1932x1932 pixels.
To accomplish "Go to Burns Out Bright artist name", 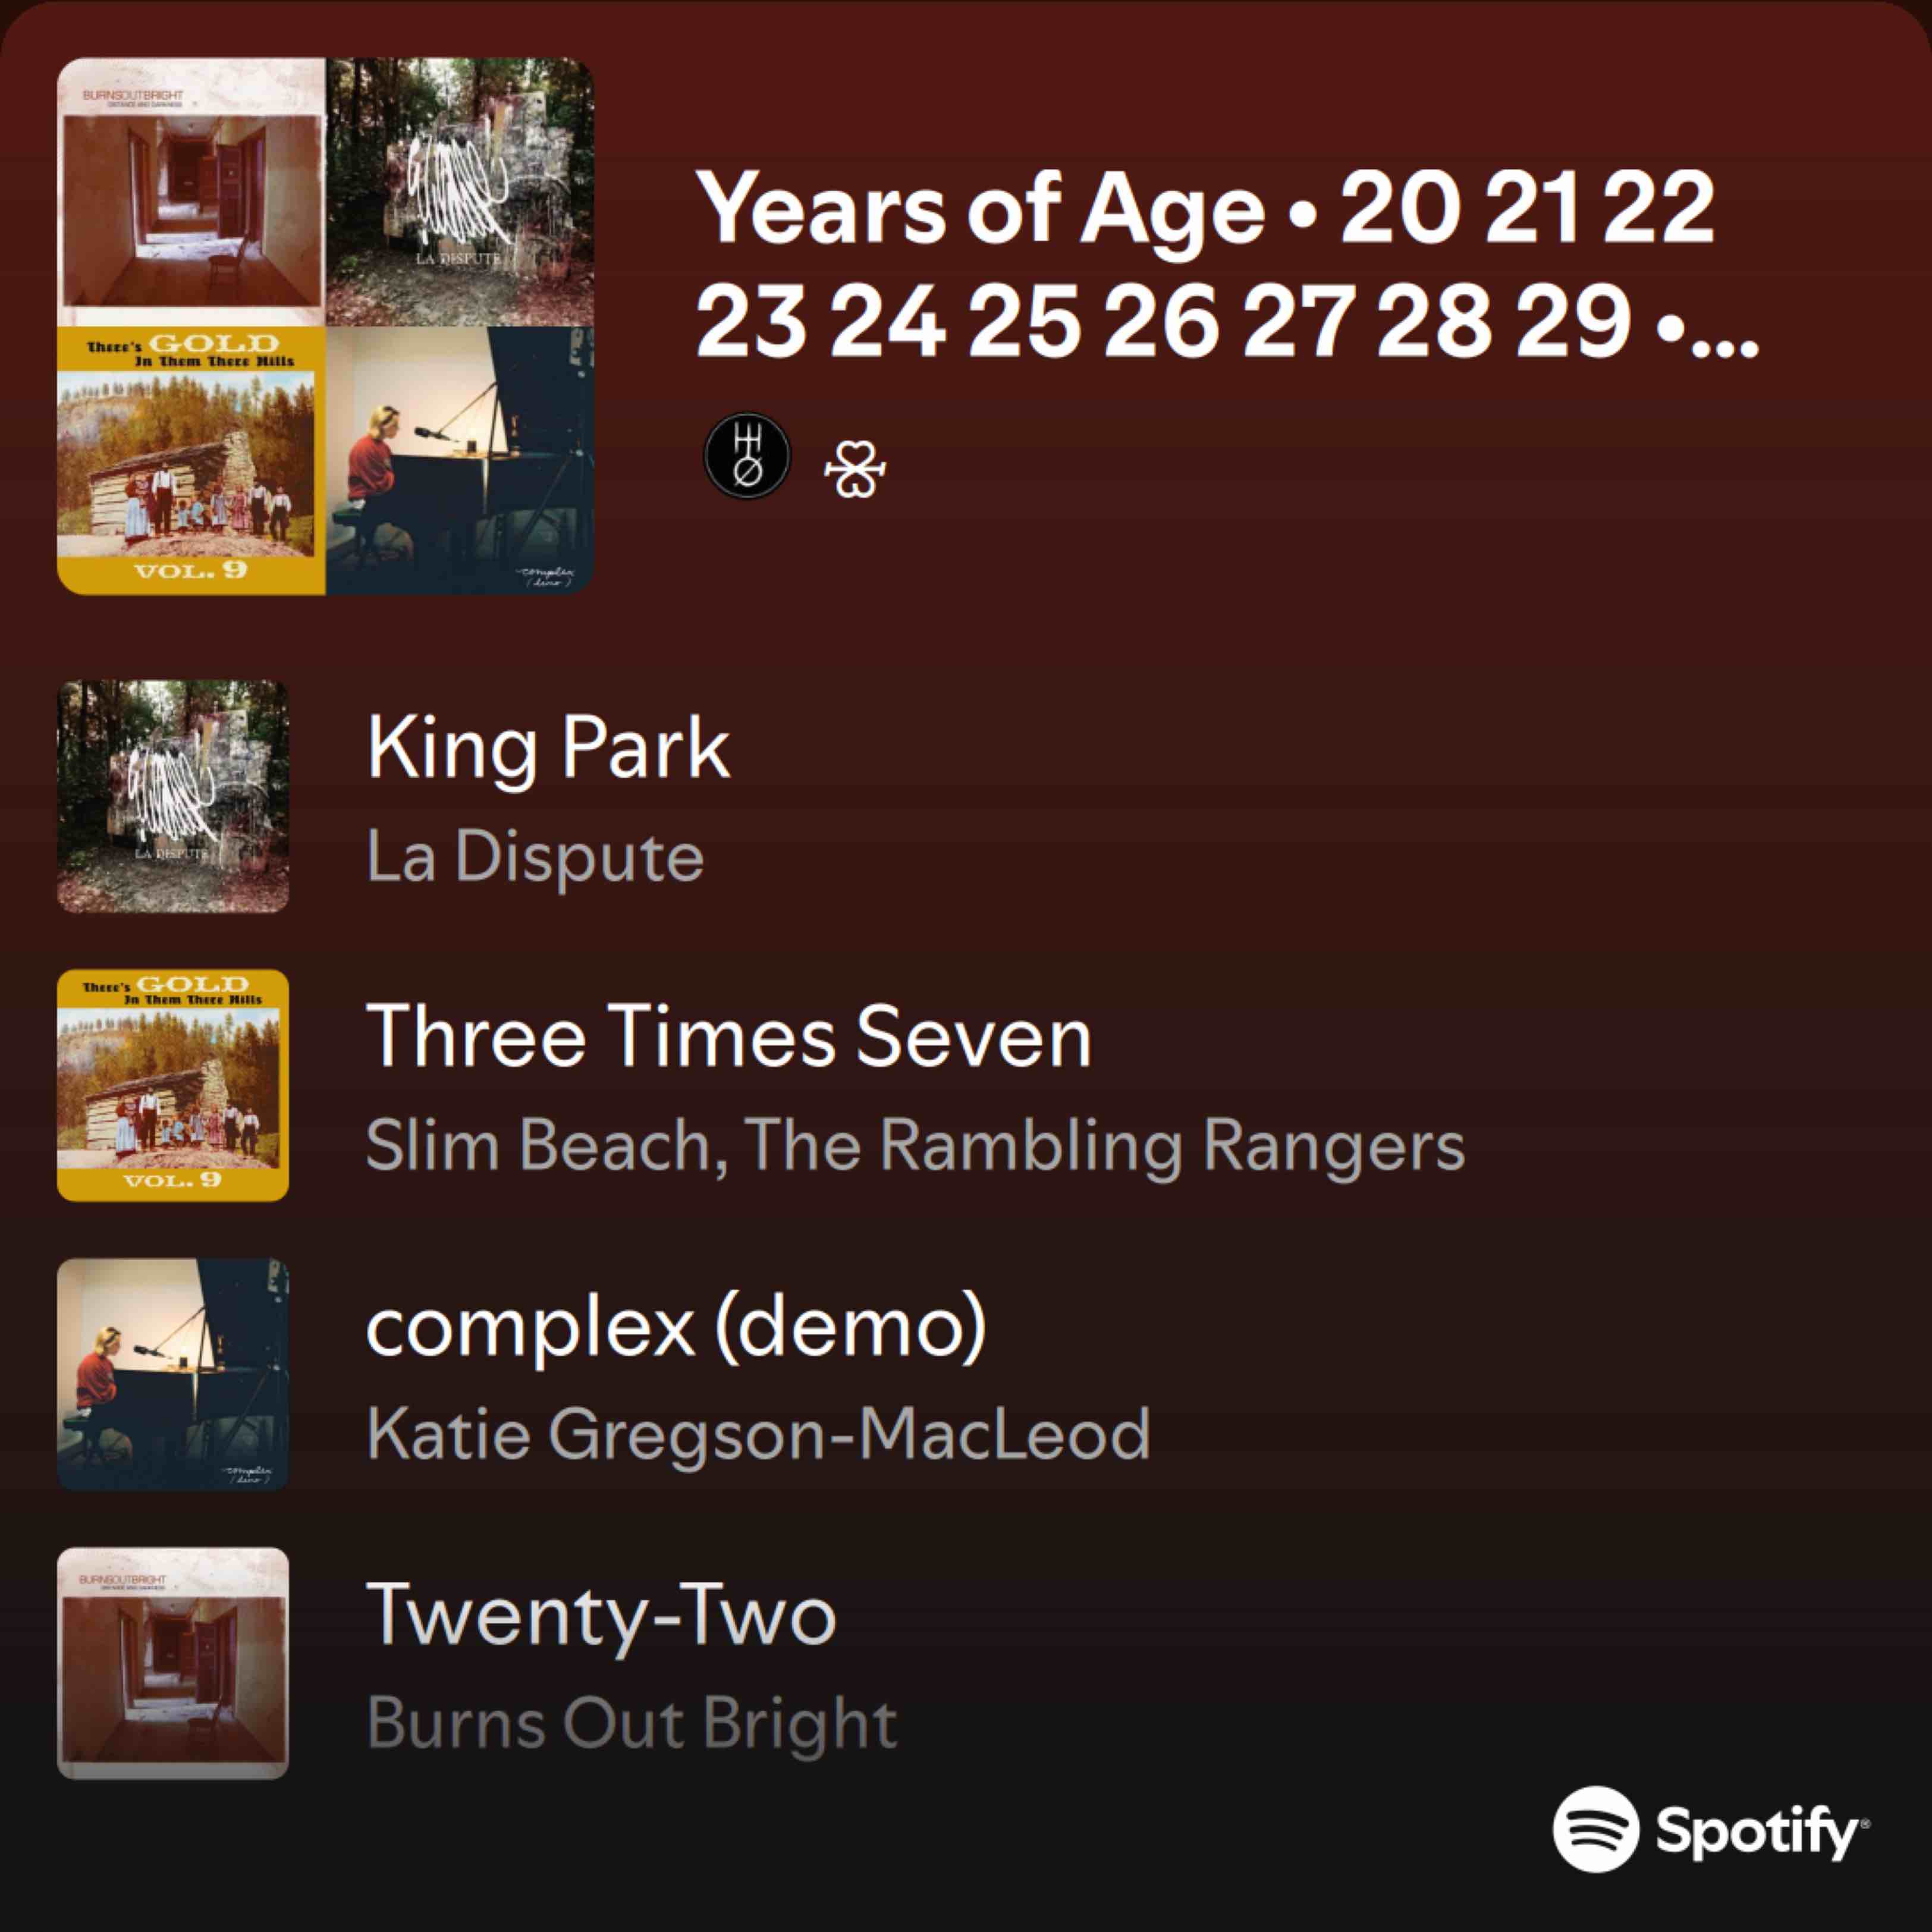I will coord(632,1723).
